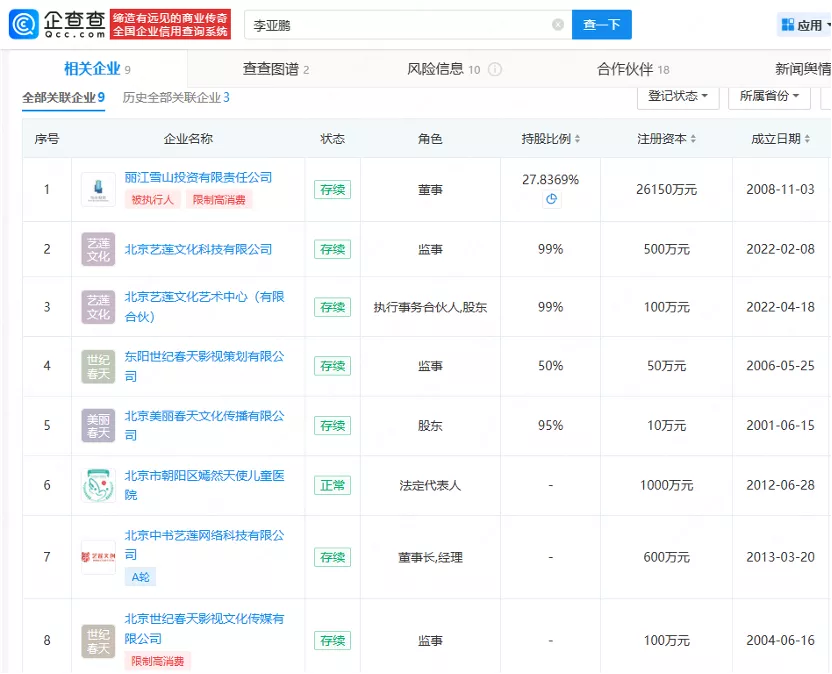The width and height of the screenshot is (832, 674).
Task: Open the risk info help question-mark icon
Action: tap(495, 70)
